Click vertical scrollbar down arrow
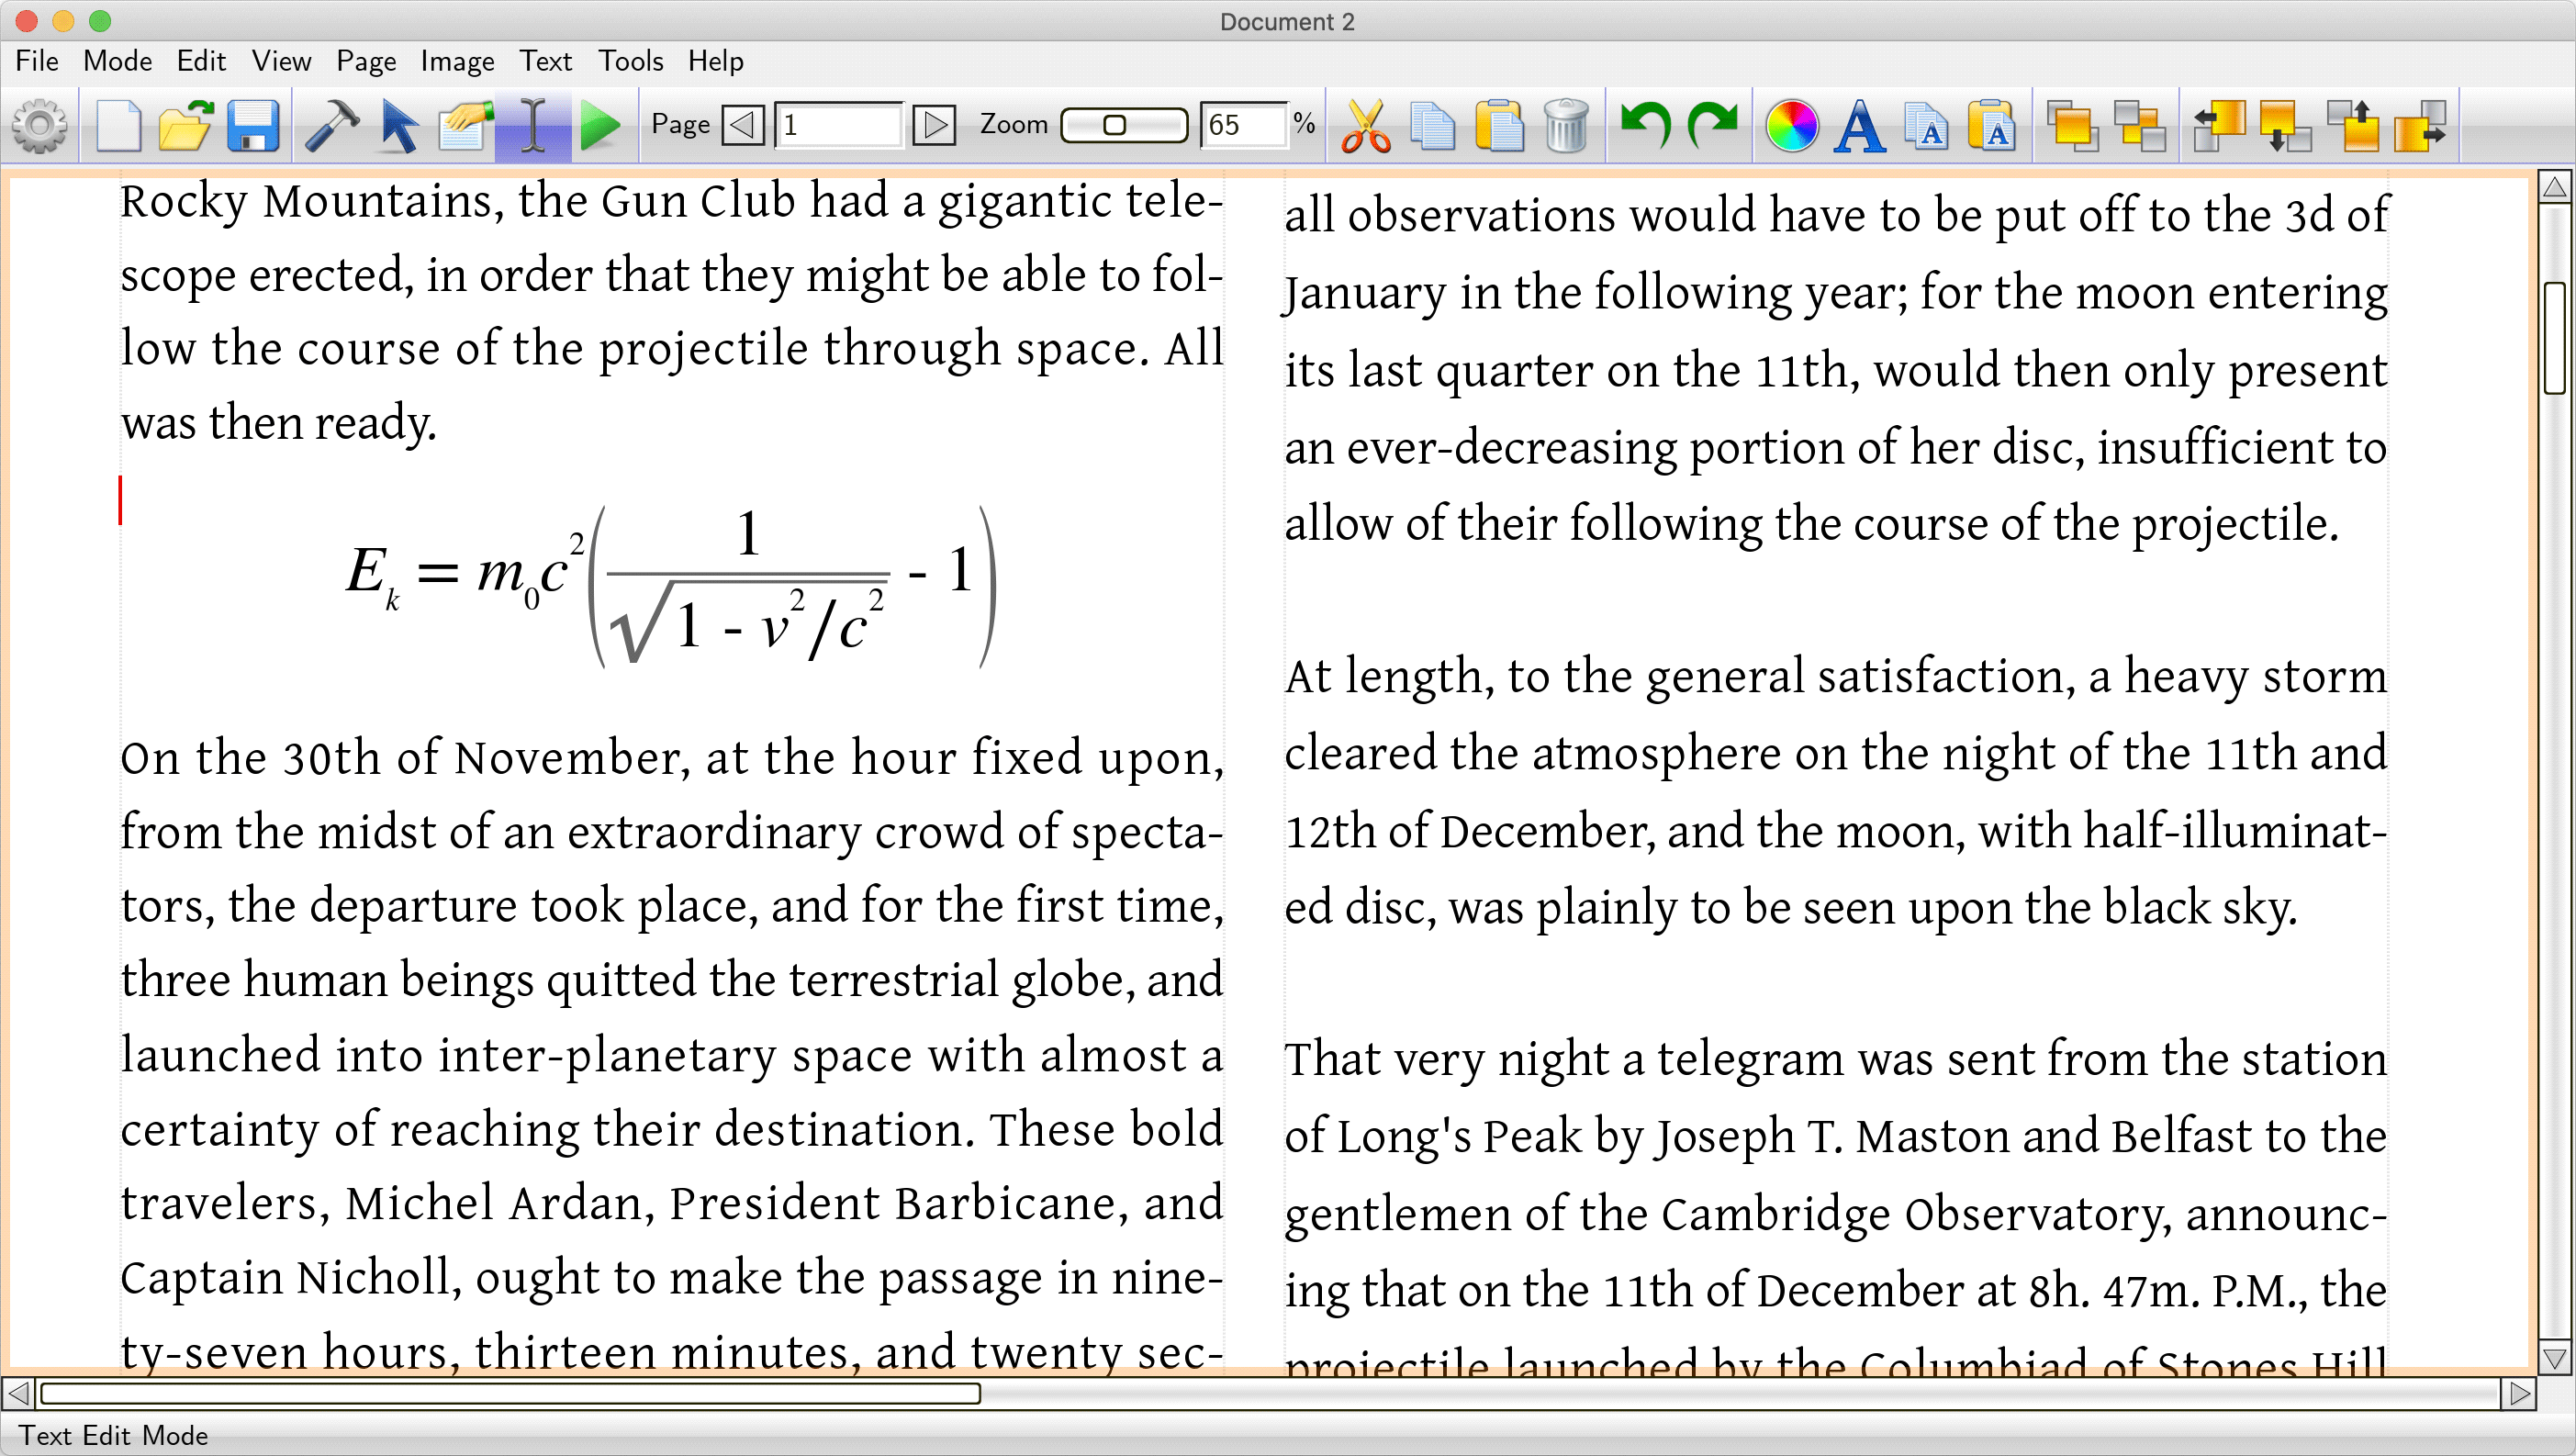 2555,1359
